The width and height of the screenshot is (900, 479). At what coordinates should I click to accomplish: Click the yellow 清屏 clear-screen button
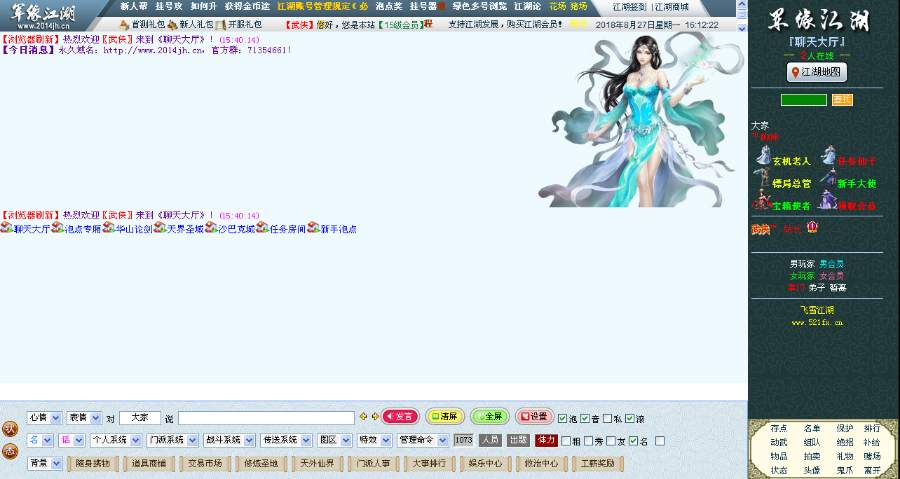point(445,416)
